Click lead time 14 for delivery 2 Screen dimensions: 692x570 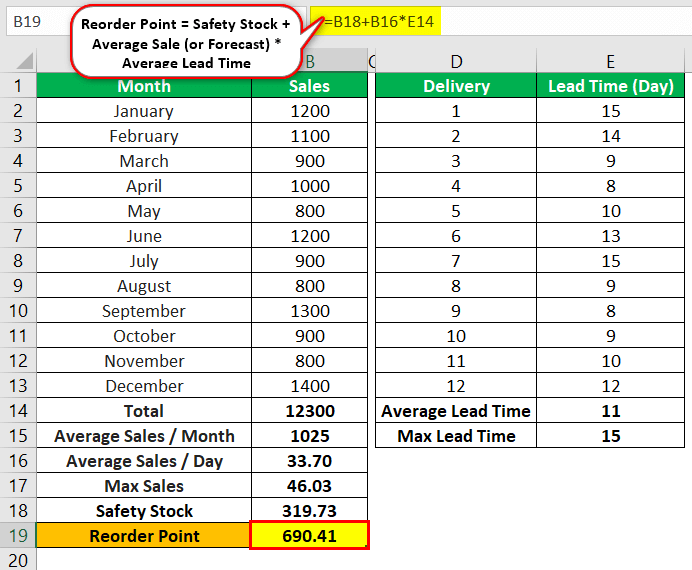[x=610, y=136]
